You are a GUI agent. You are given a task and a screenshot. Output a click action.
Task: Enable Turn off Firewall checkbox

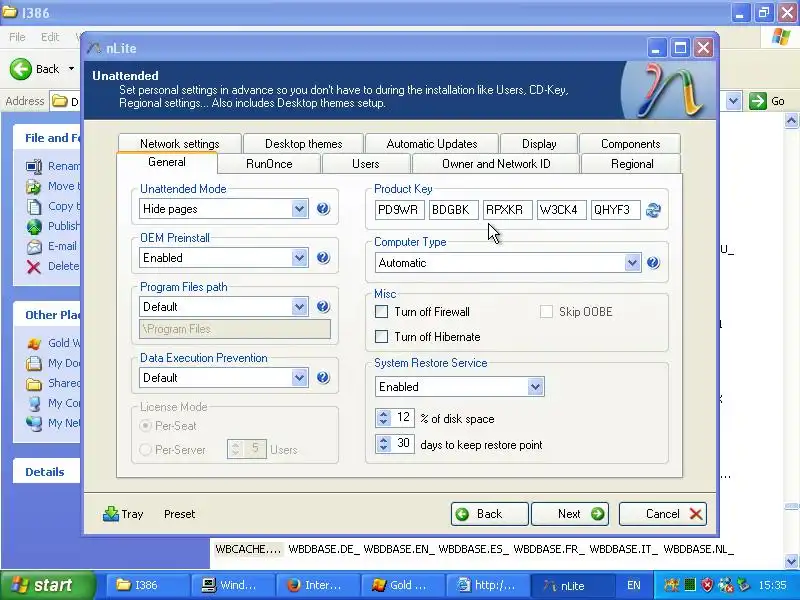pyautogui.click(x=381, y=311)
